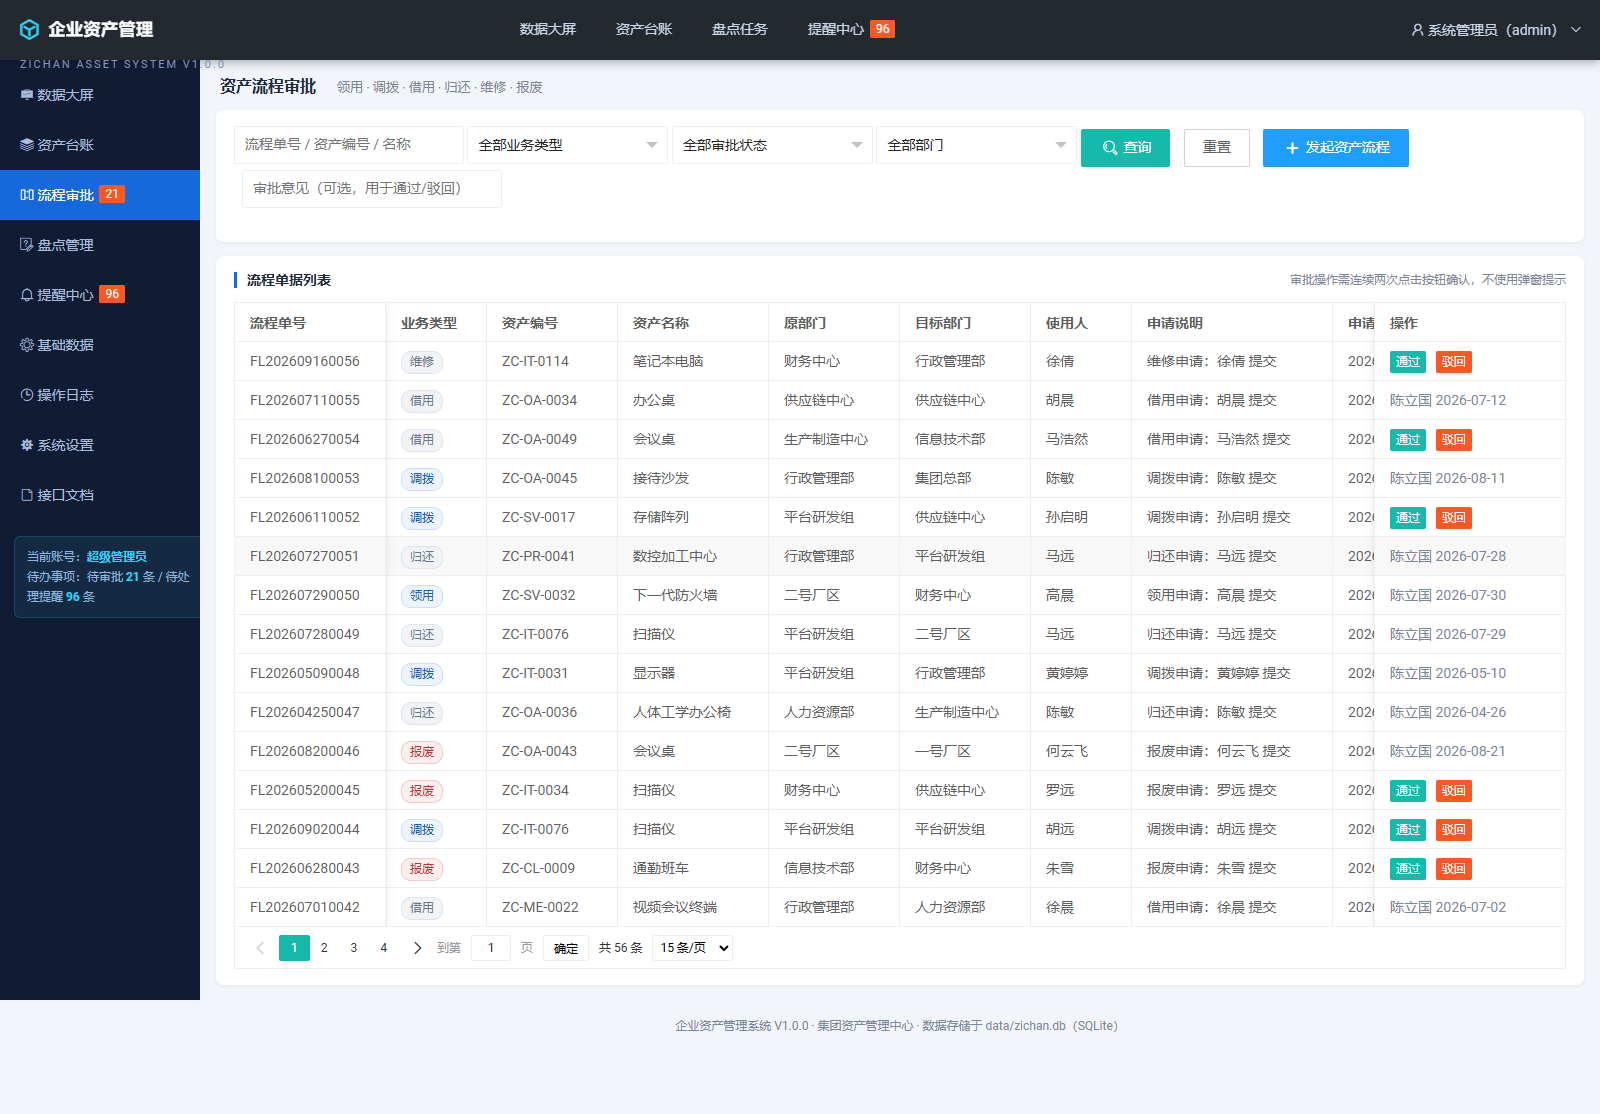Click the enterprise asset management cube logo
The width and height of the screenshot is (1600, 1114).
coord(30,30)
